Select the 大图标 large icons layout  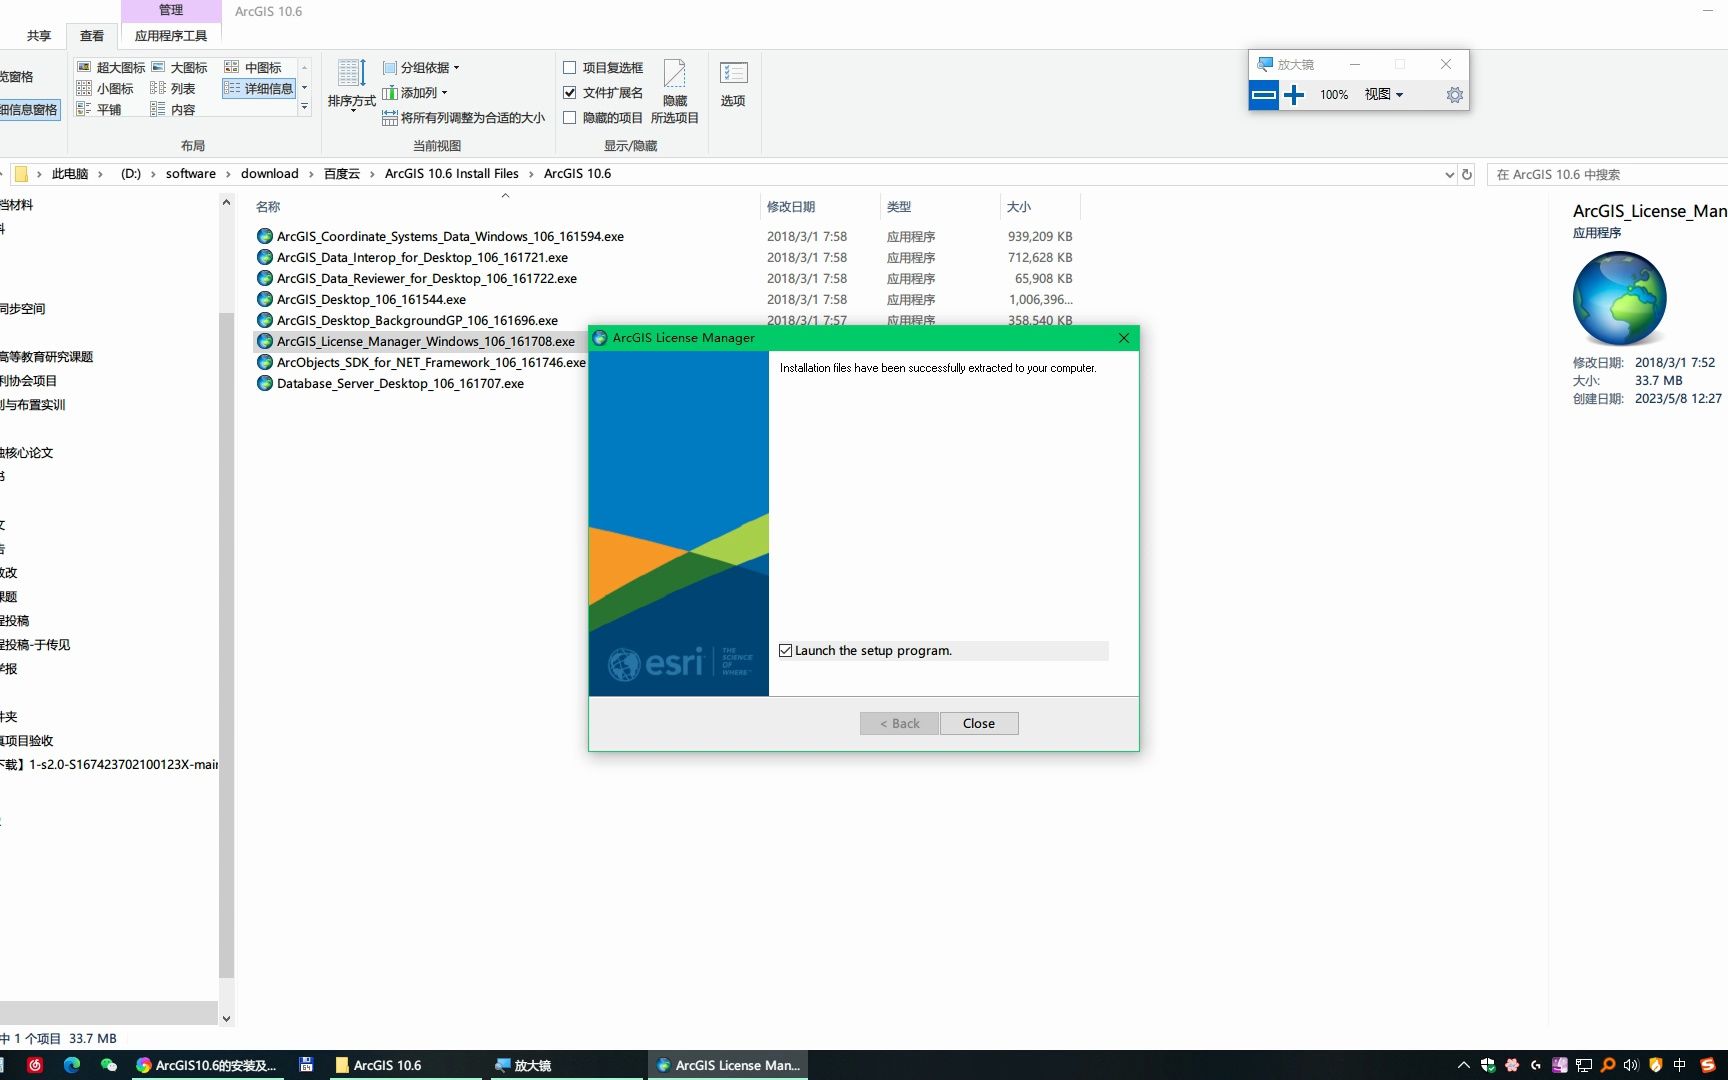tap(180, 67)
